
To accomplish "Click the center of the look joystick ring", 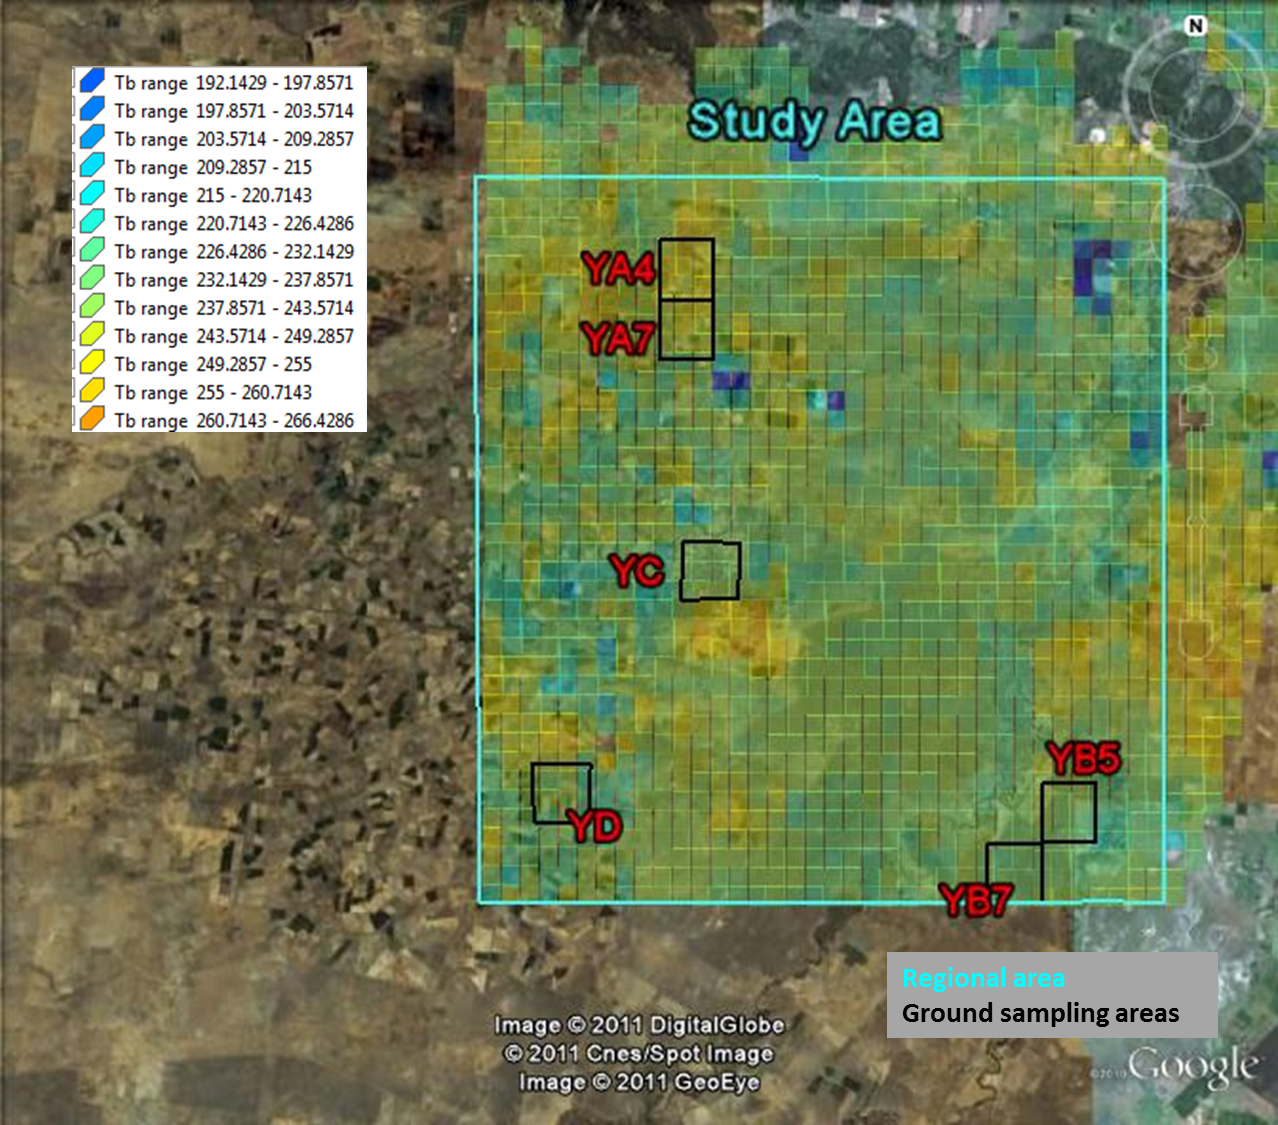I will click(1195, 92).
